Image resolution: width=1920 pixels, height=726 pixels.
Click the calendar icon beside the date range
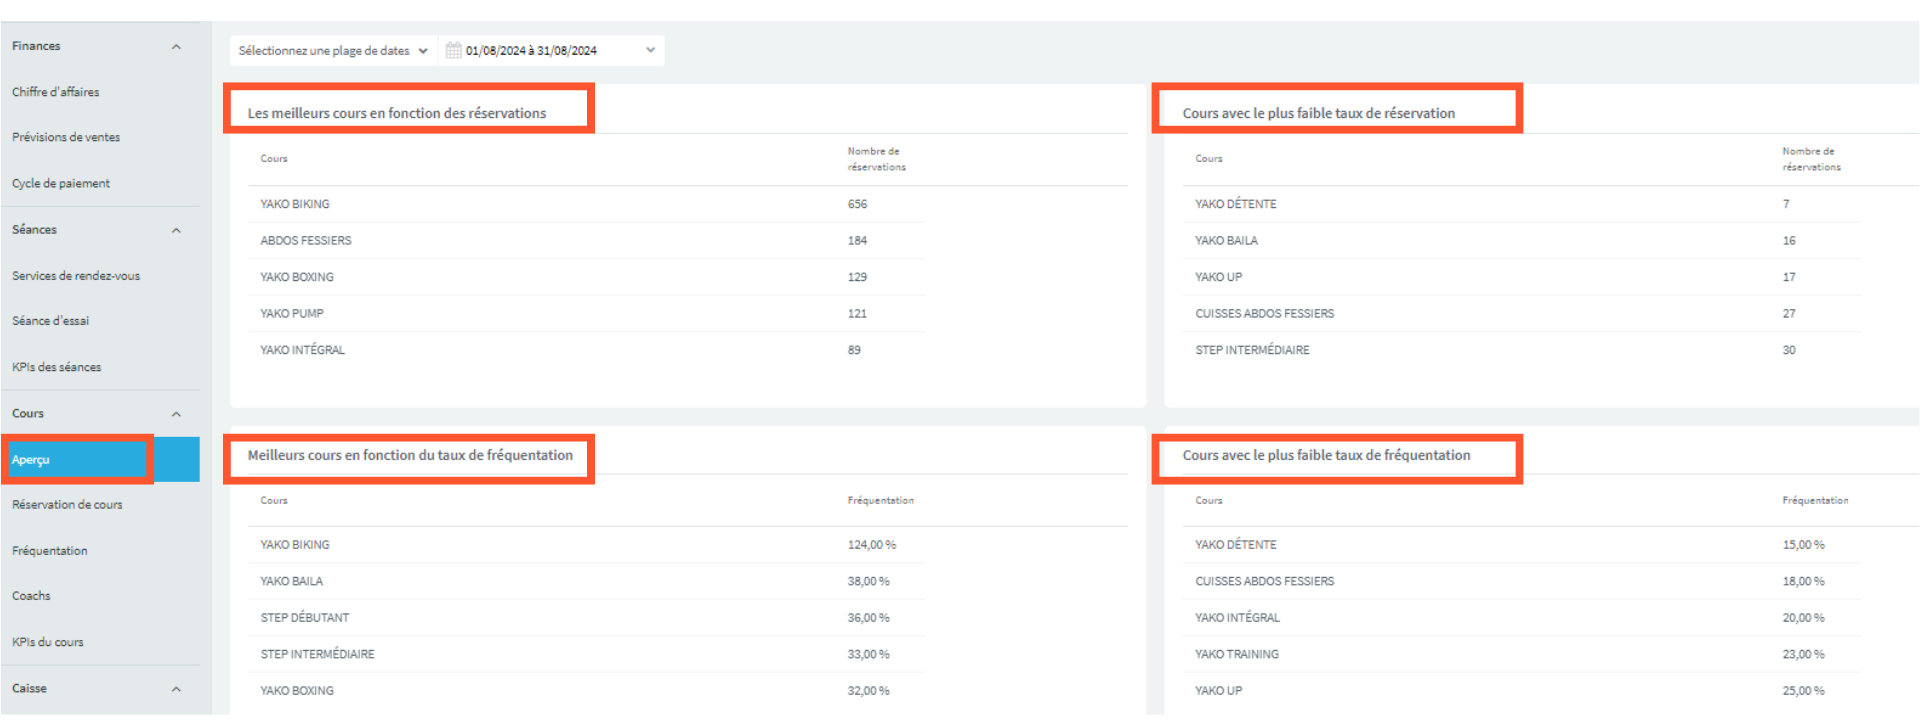click(x=453, y=50)
